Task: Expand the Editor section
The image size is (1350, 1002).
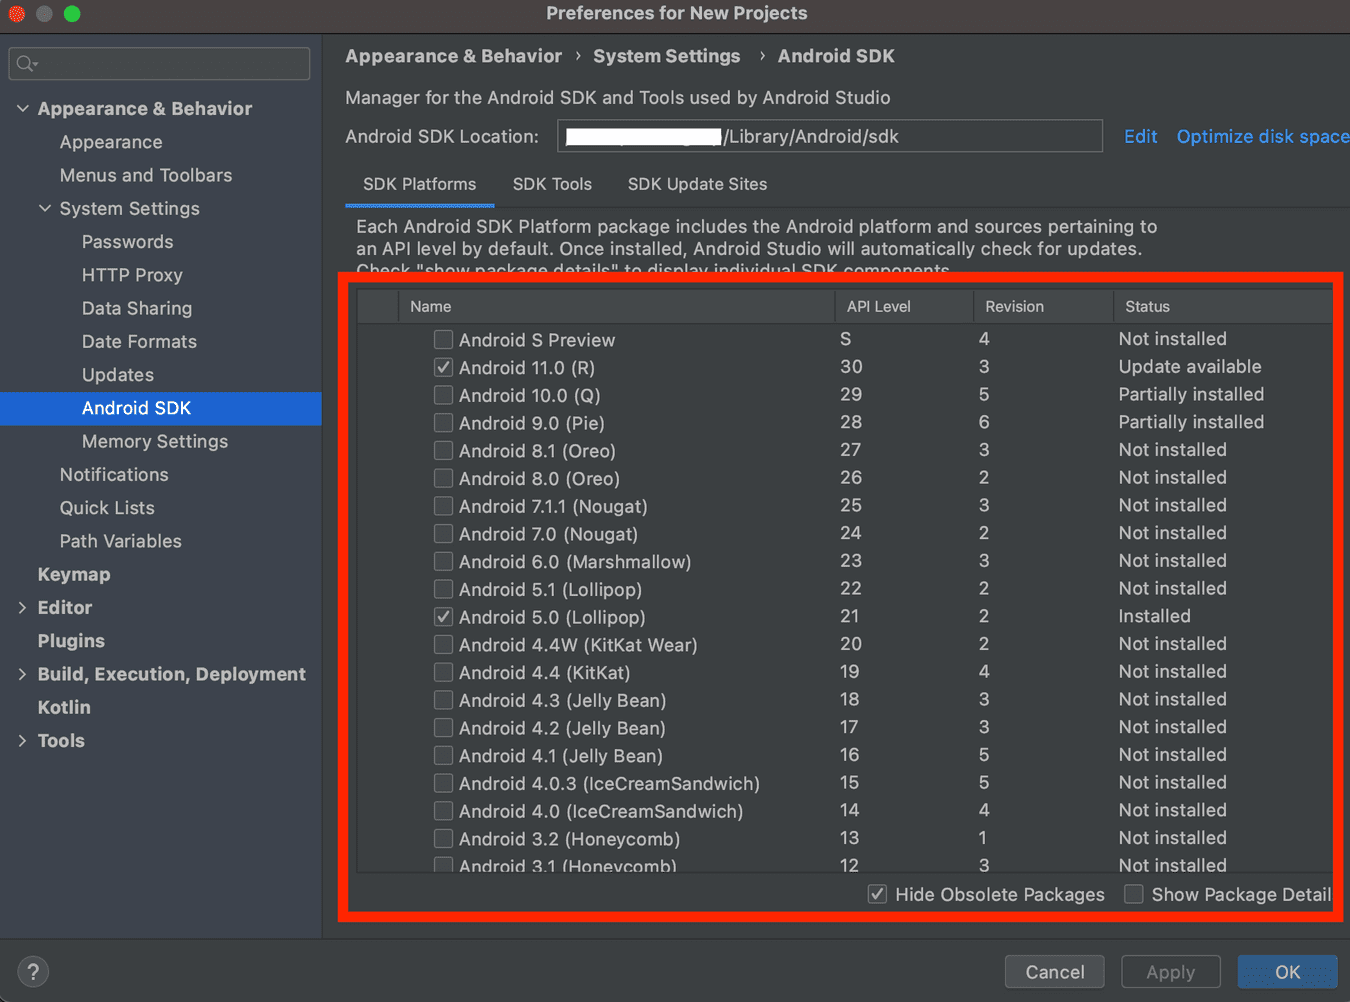Action: click(23, 607)
